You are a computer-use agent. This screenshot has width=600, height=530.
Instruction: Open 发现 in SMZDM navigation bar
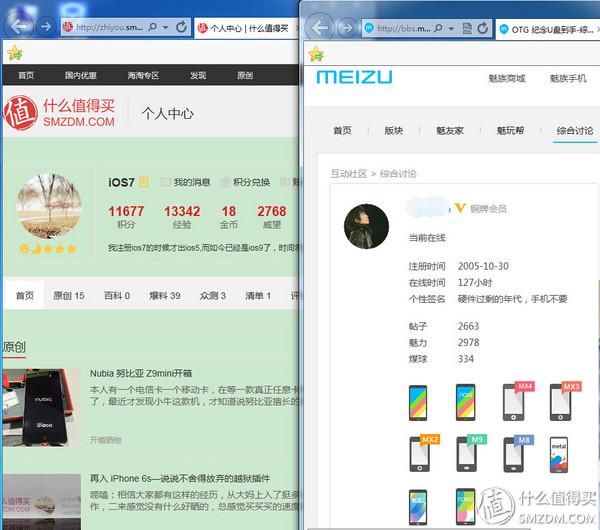click(198, 75)
